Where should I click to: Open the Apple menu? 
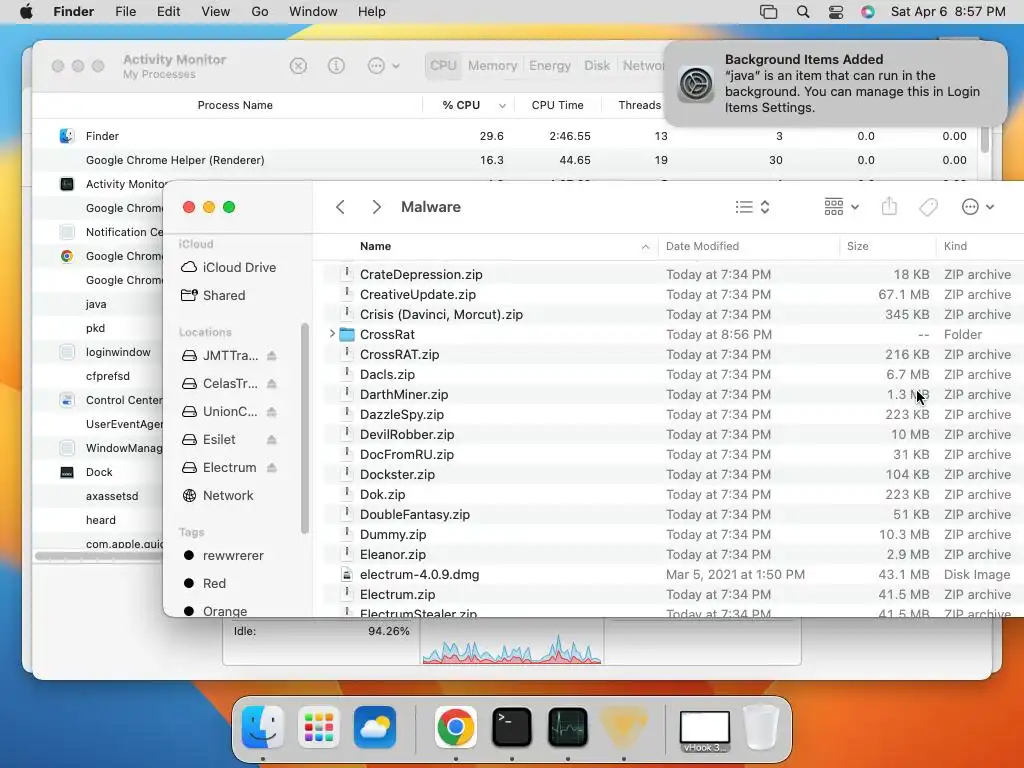[26, 12]
